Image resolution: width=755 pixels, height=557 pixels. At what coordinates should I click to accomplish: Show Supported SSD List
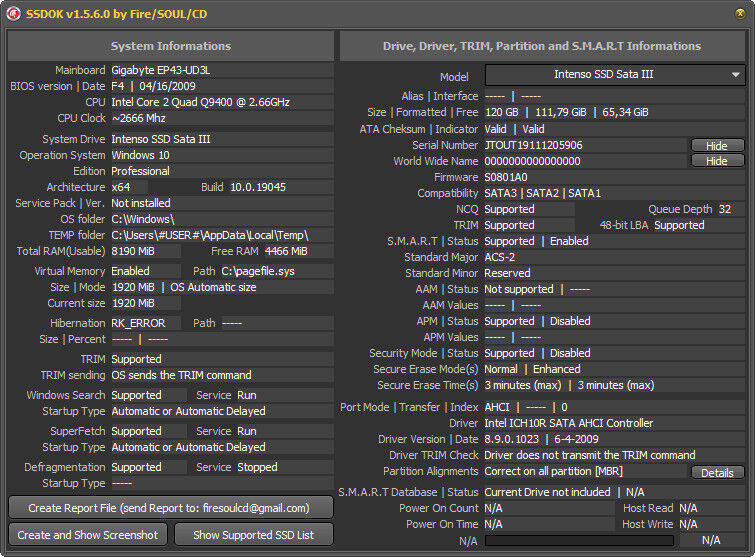pyautogui.click(x=253, y=535)
